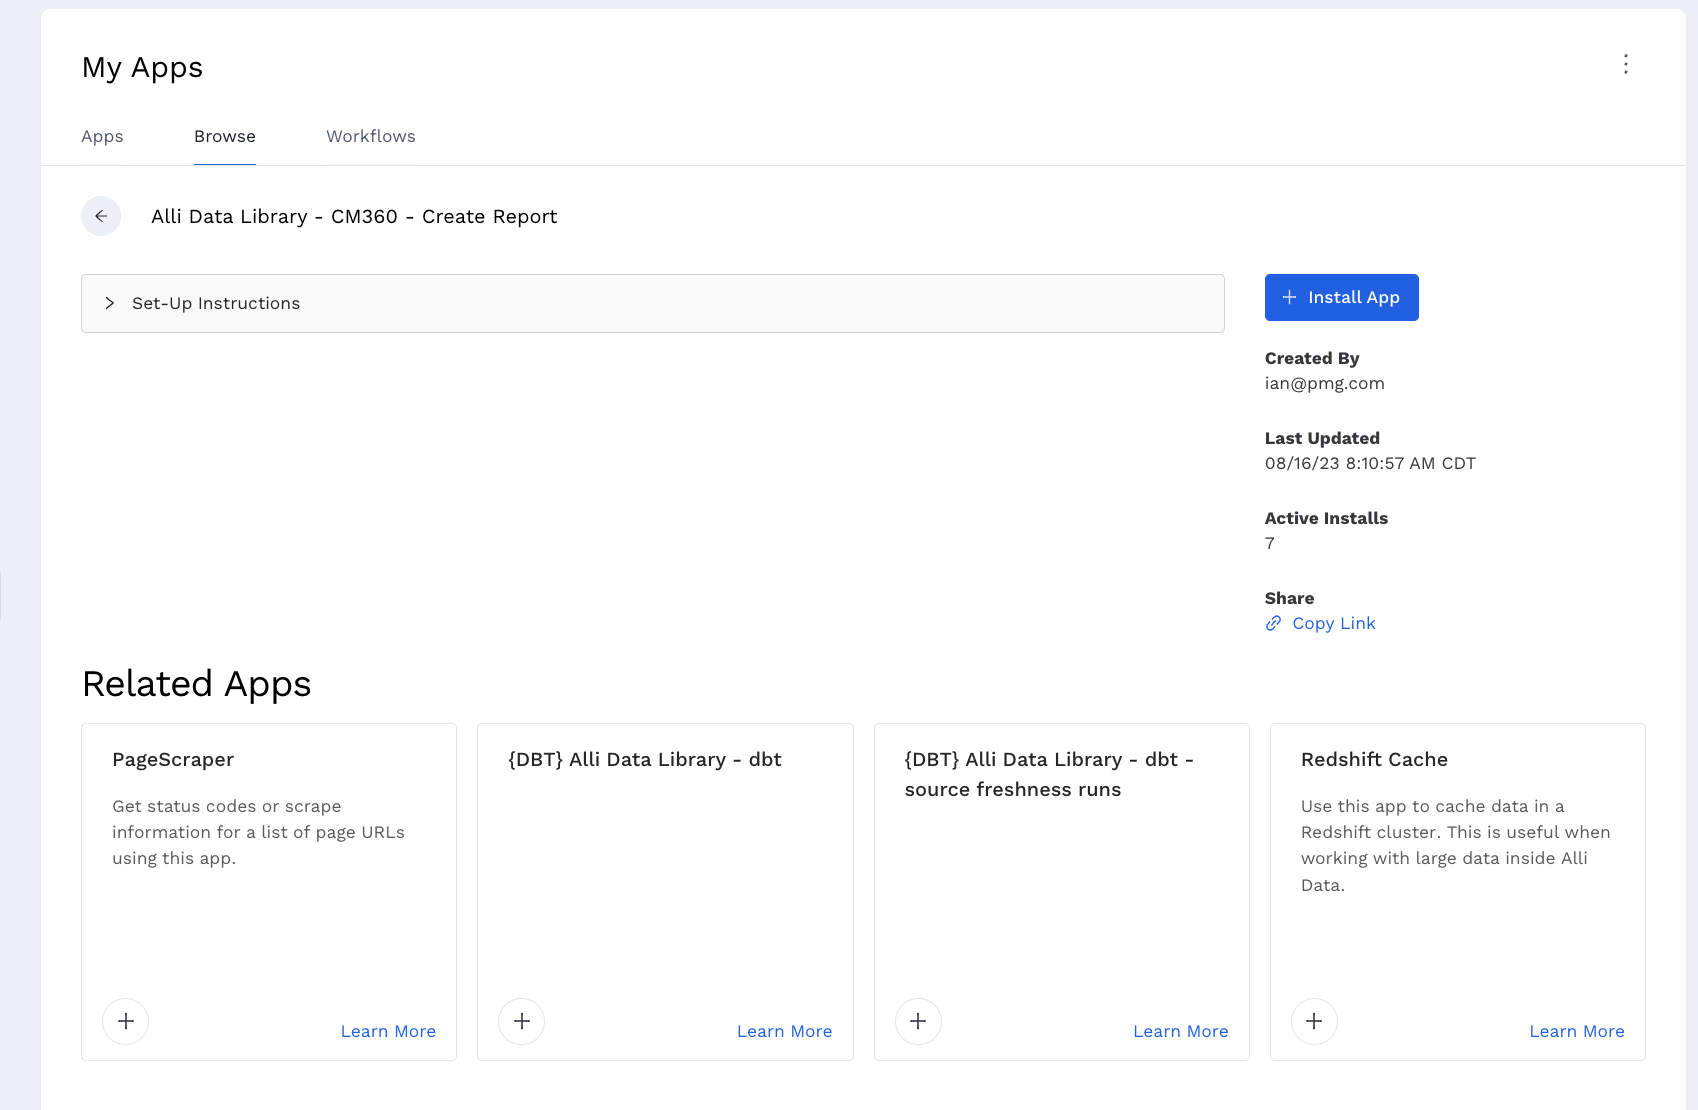The image size is (1698, 1110).
Task: Expand the Set-Up Instructions chevron
Action: pyautogui.click(x=110, y=303)
